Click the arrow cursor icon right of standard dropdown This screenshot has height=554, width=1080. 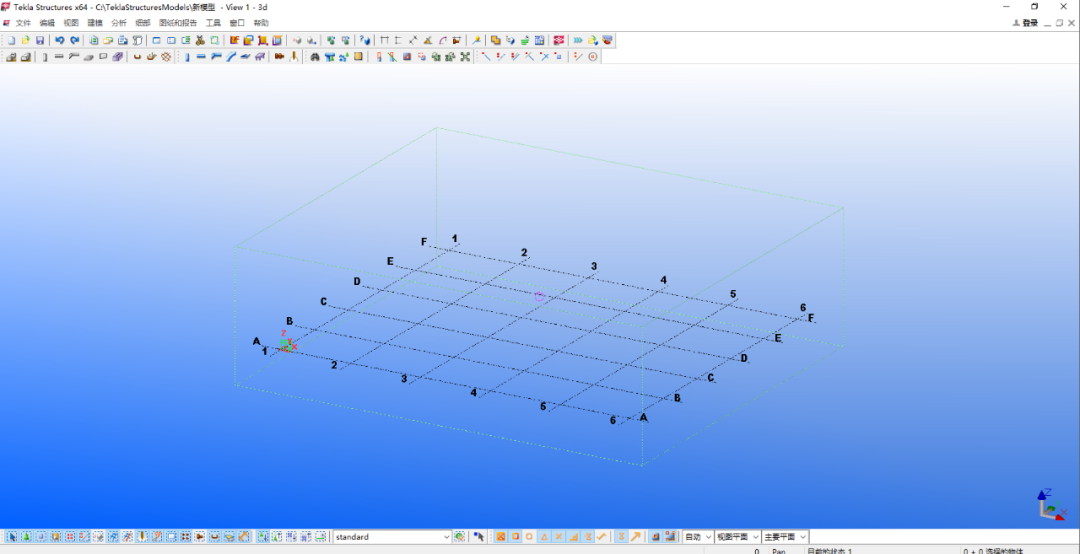pyautogui.click(x=479, y=537)
